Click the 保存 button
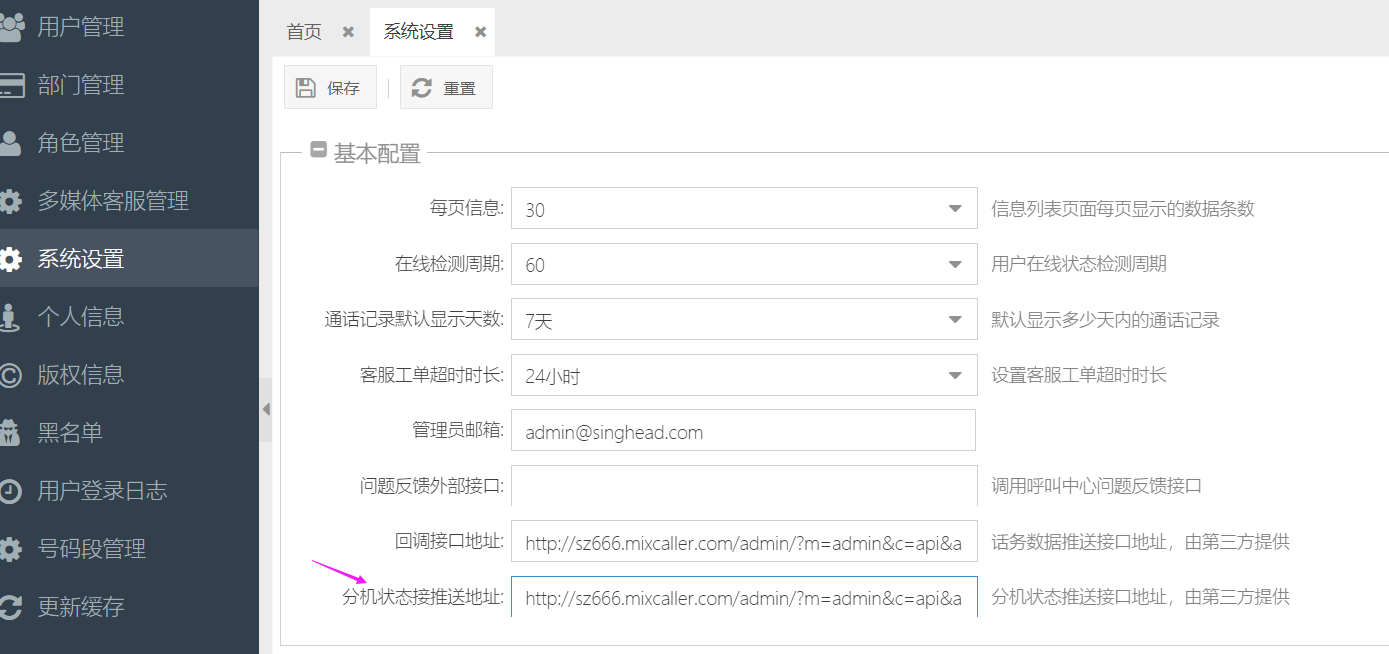Image resolution: width=1389 pixels, height=654 pixels. (x=330, y=88)
